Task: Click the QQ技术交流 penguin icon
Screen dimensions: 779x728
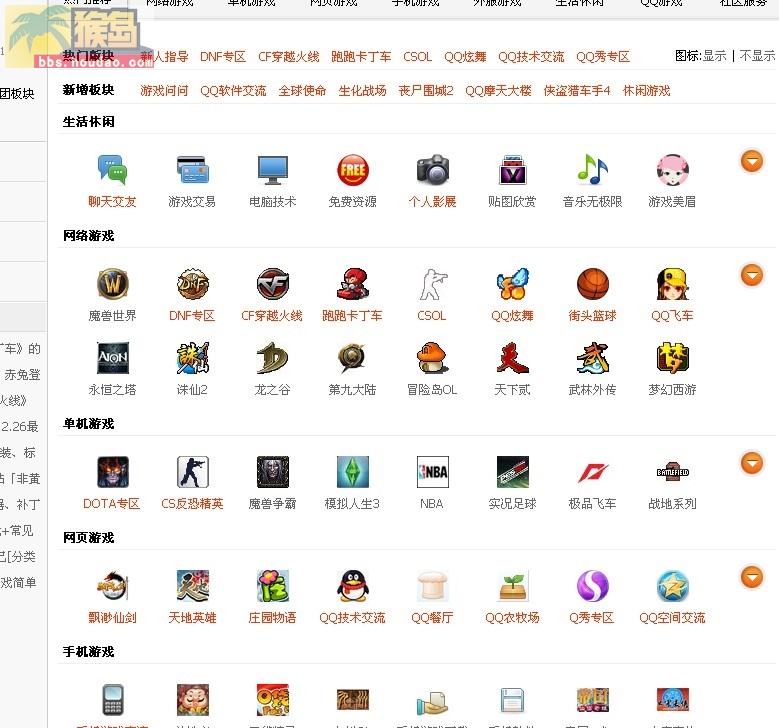Action: tap(353, 585)
